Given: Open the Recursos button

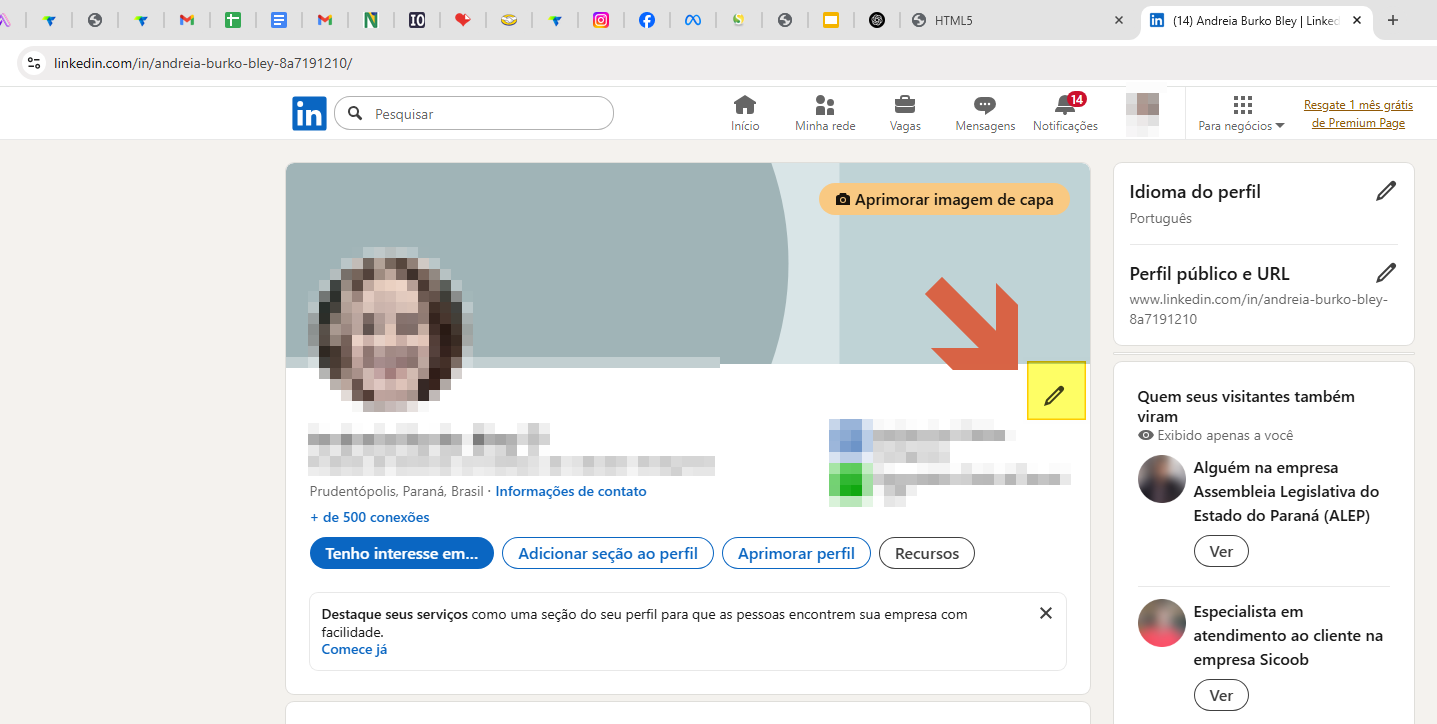Looking at the screenshot, I should [927, 553].
